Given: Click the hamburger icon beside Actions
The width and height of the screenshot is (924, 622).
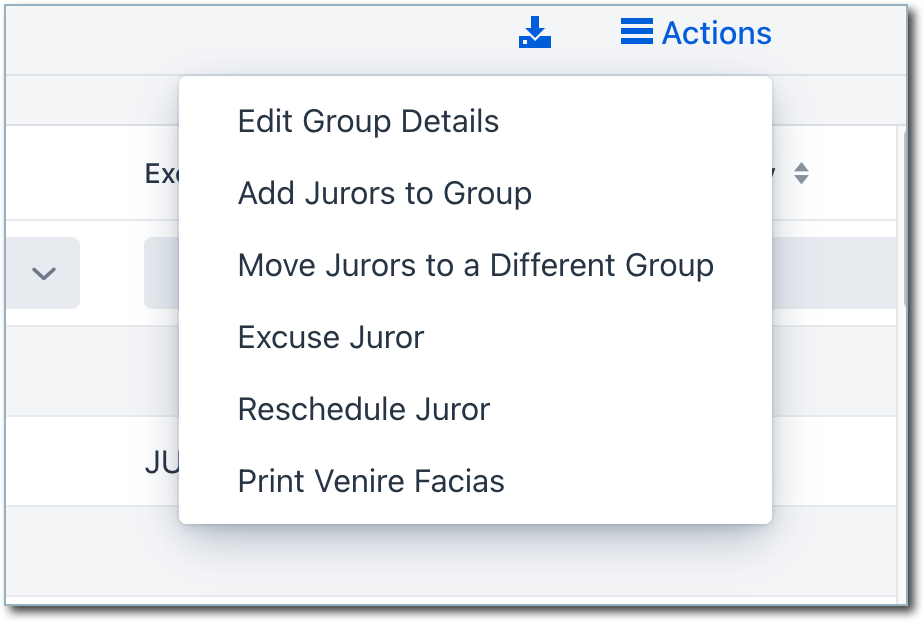Looking at the screenshot, I should point(636,32).
